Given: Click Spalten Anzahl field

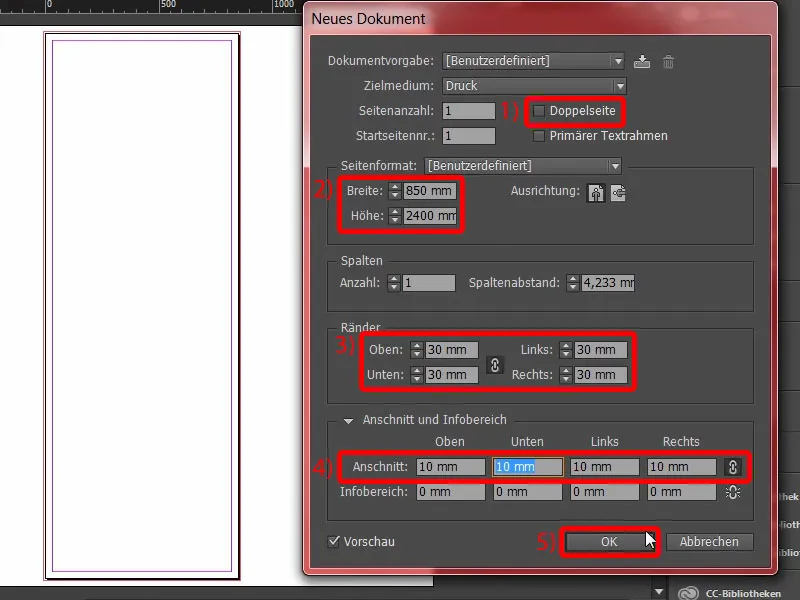Looking at the screenshot, I should (429, 283).
